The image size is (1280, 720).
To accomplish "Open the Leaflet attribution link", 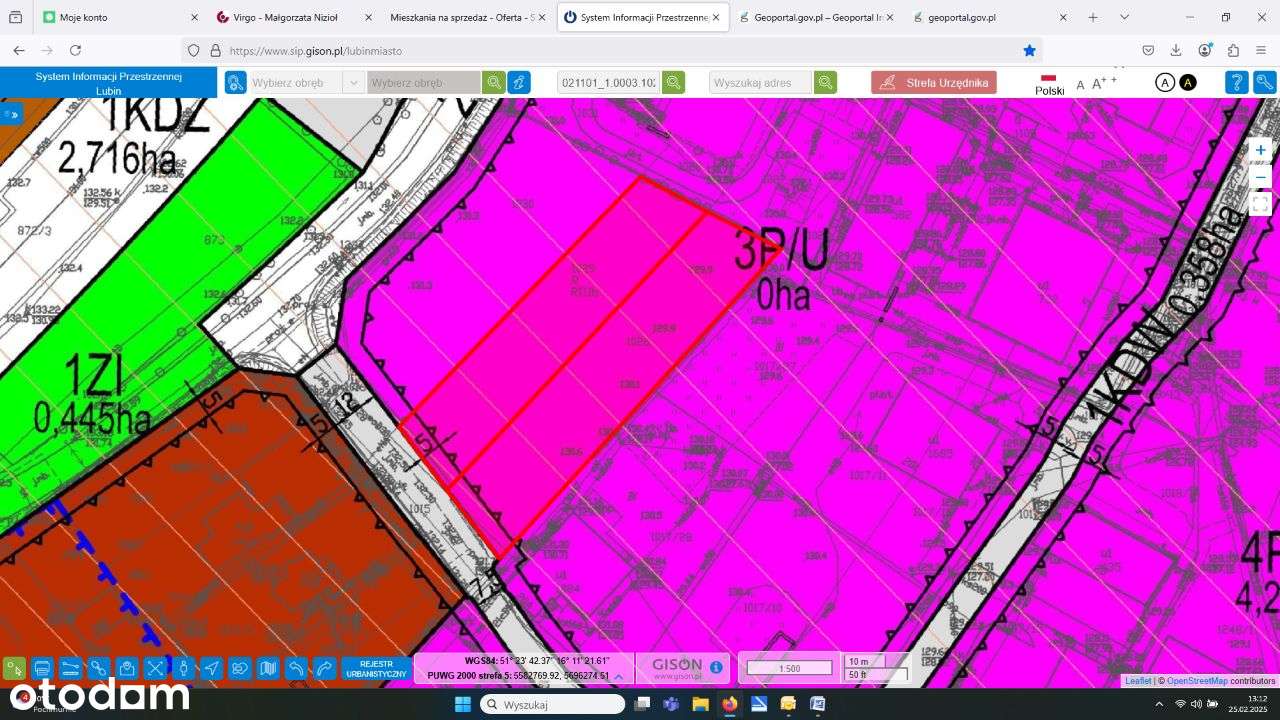I will [x=1138, y=681].
